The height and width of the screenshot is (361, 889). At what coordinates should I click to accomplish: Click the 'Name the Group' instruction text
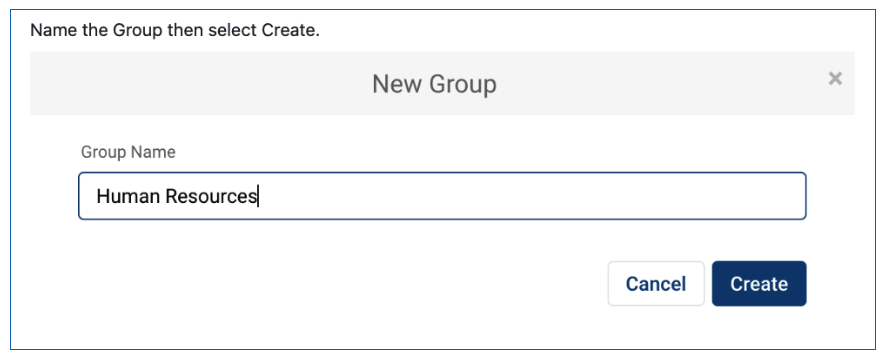click(x=96, y=30)
